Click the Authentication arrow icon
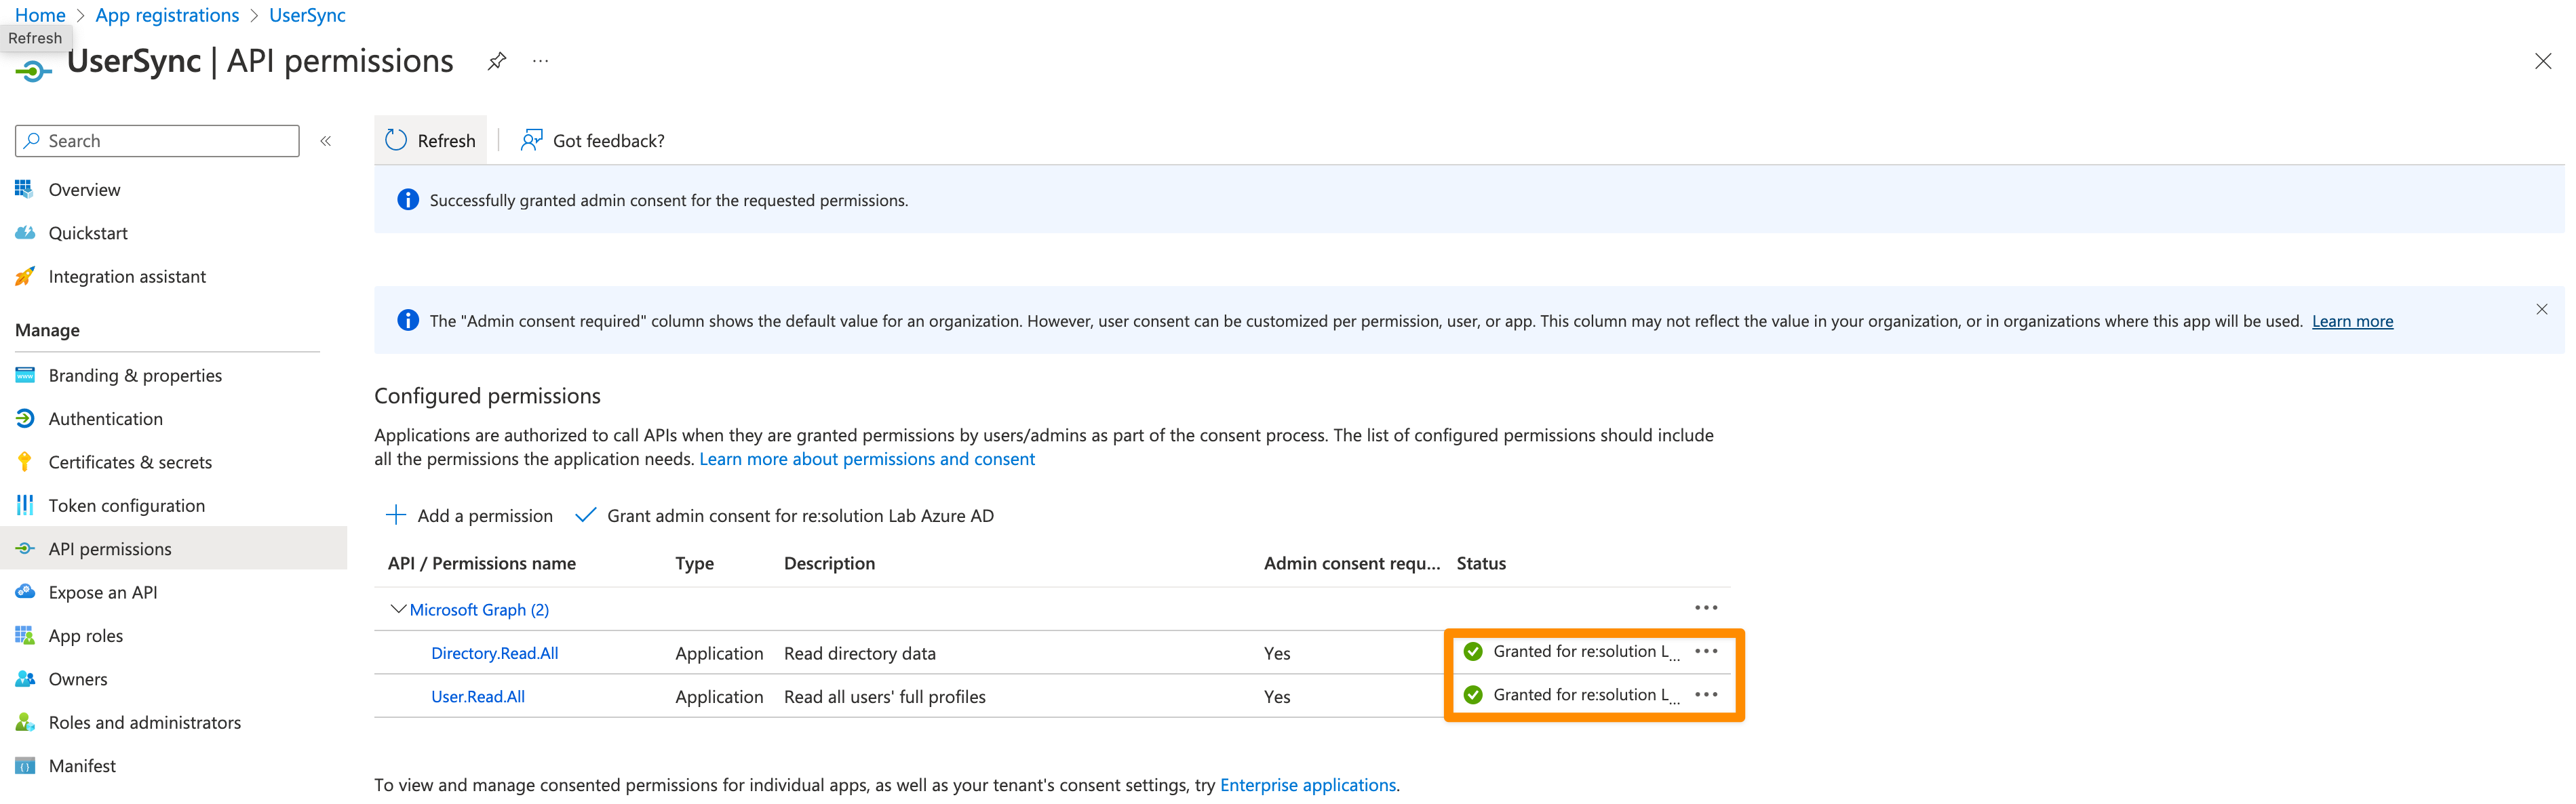The height and width of the screenshot is (804, 2576). tap(25, 418)
